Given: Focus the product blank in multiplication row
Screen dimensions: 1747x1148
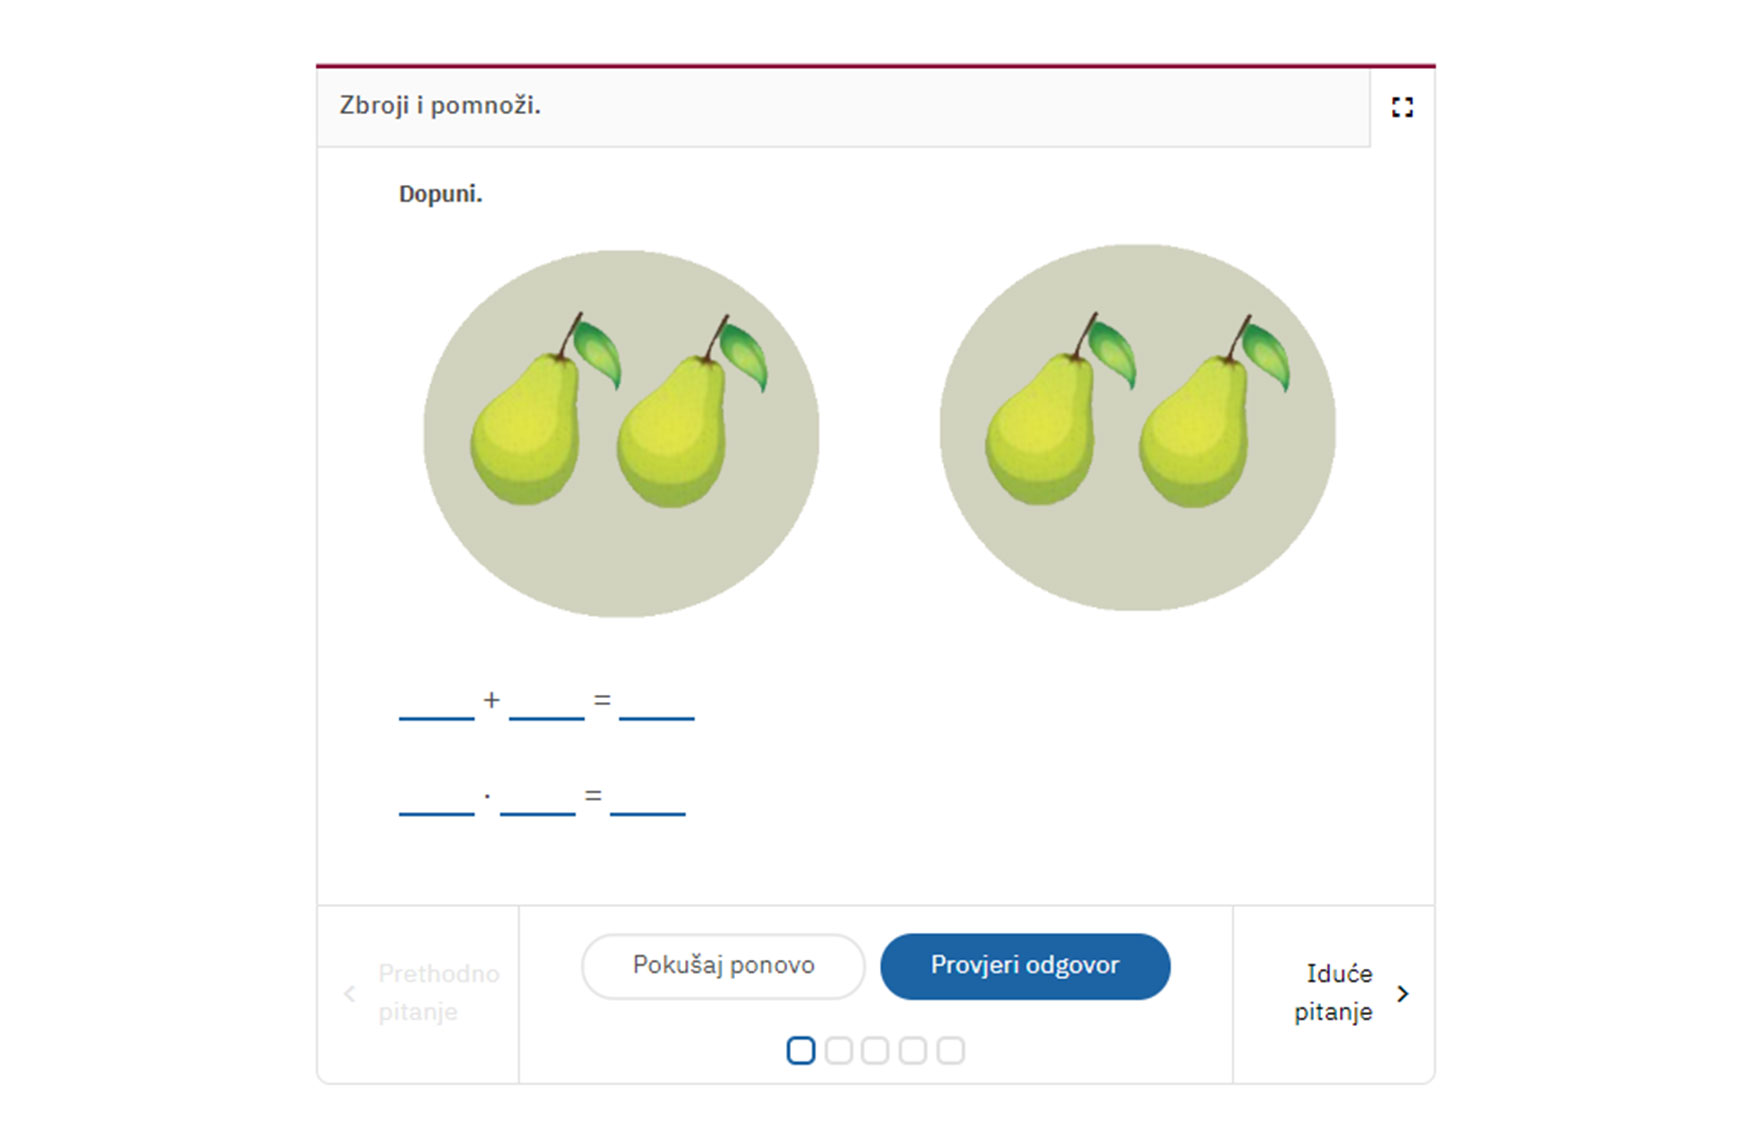Looking at the screenshot, I should (x=648, y=798).
